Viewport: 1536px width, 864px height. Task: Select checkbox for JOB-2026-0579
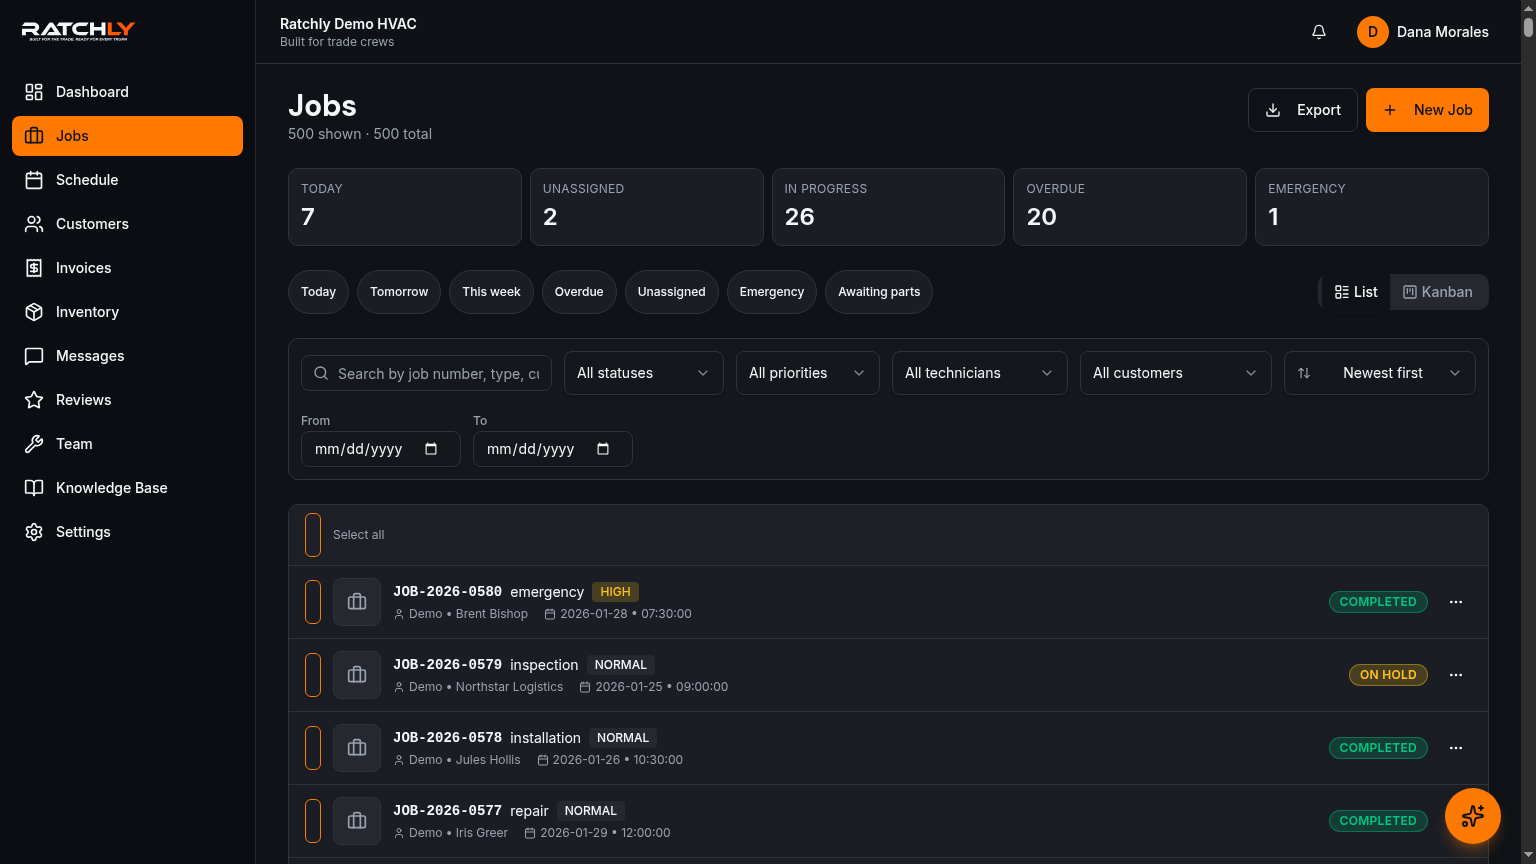click(313, 675)
